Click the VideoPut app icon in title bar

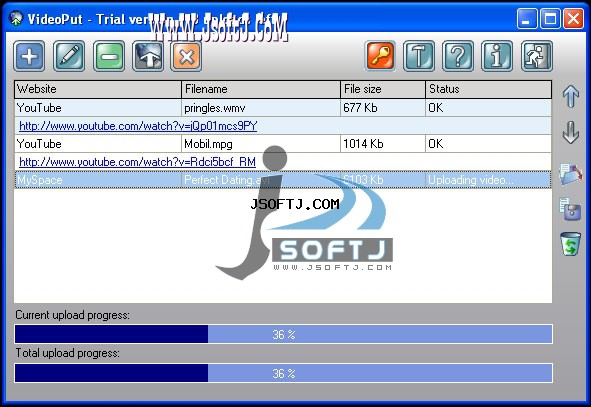(16, 18)
